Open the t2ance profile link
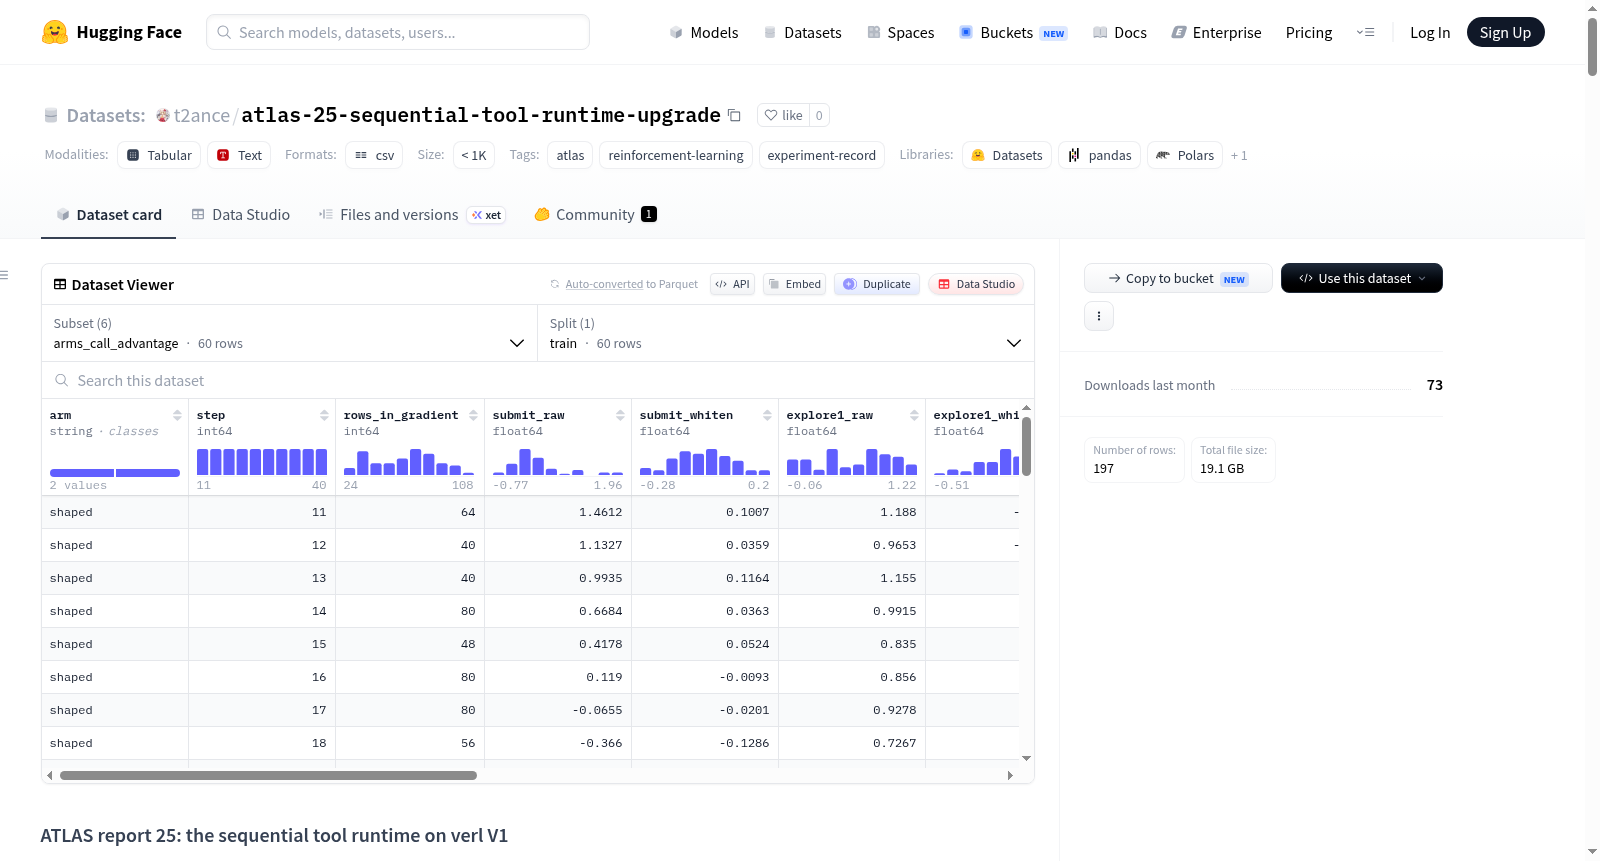 (202, 115)
